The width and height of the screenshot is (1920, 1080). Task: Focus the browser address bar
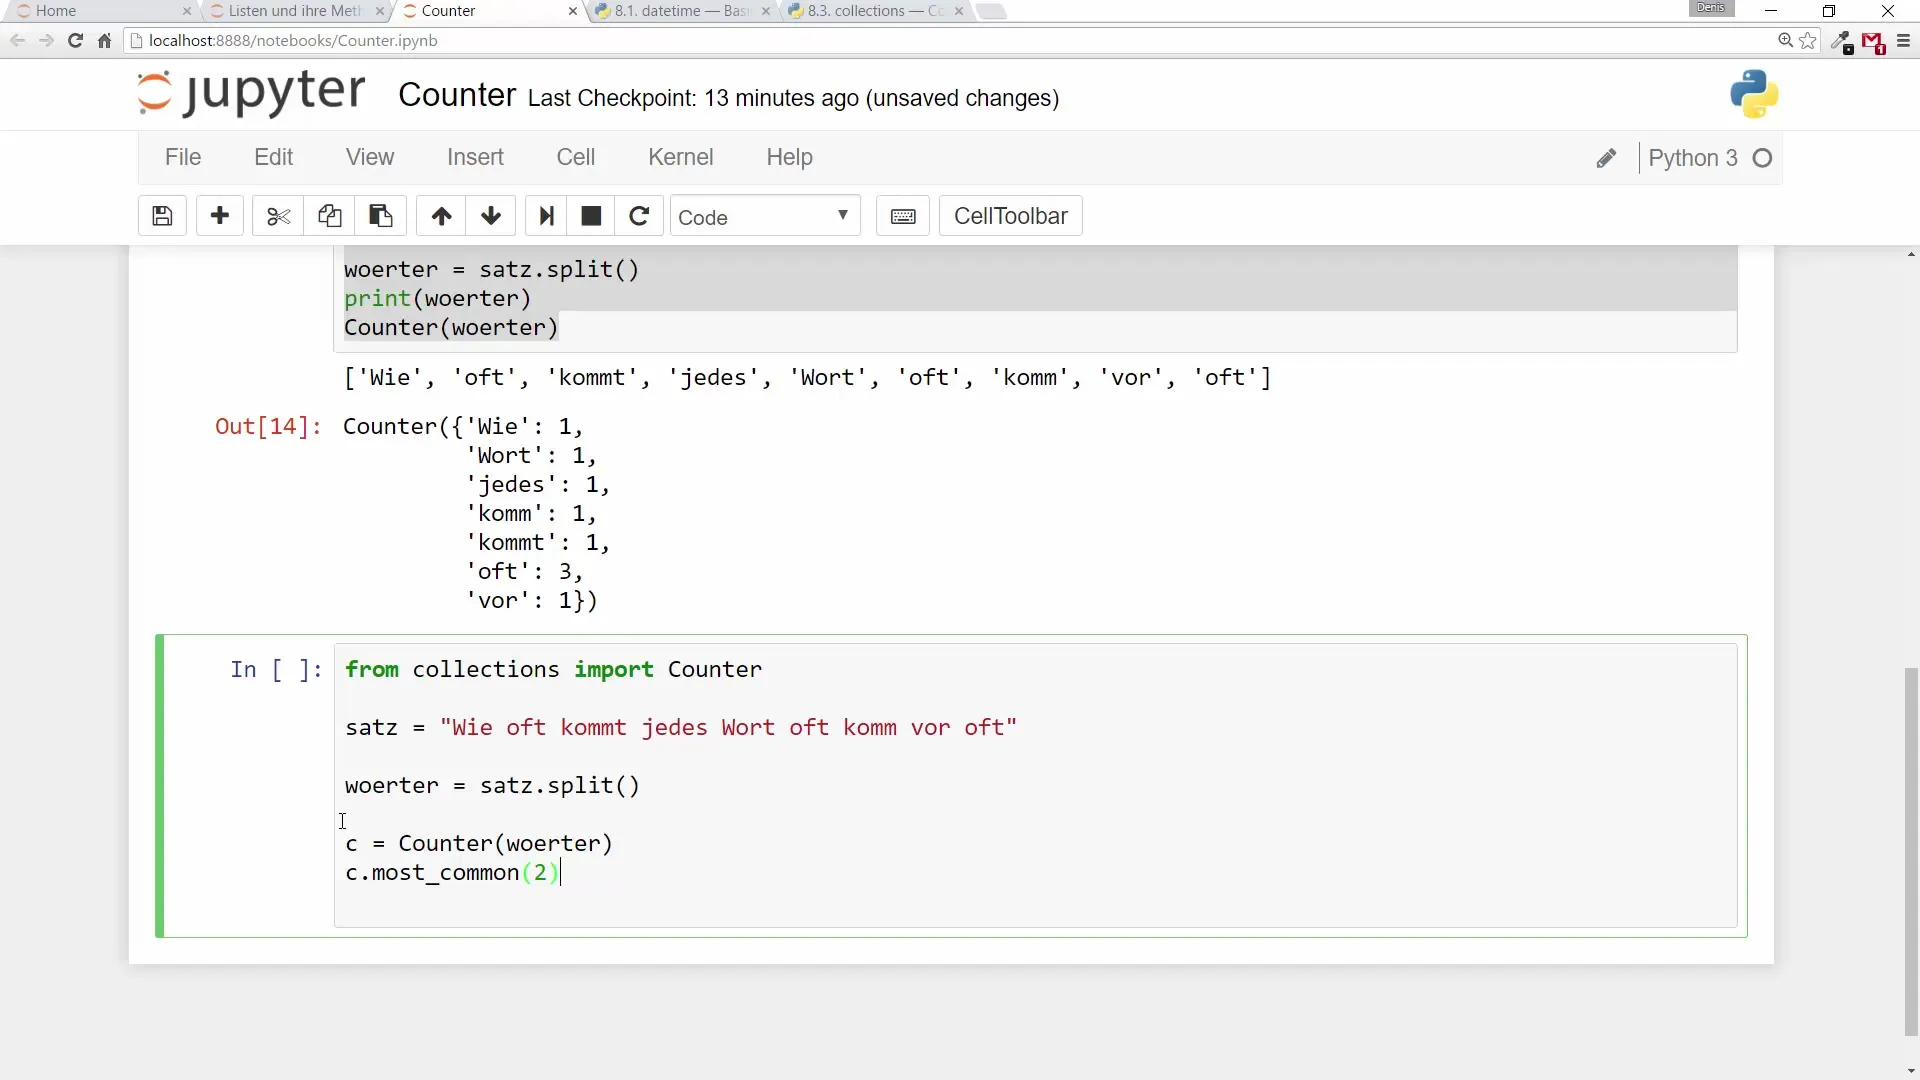click(950, 41)
